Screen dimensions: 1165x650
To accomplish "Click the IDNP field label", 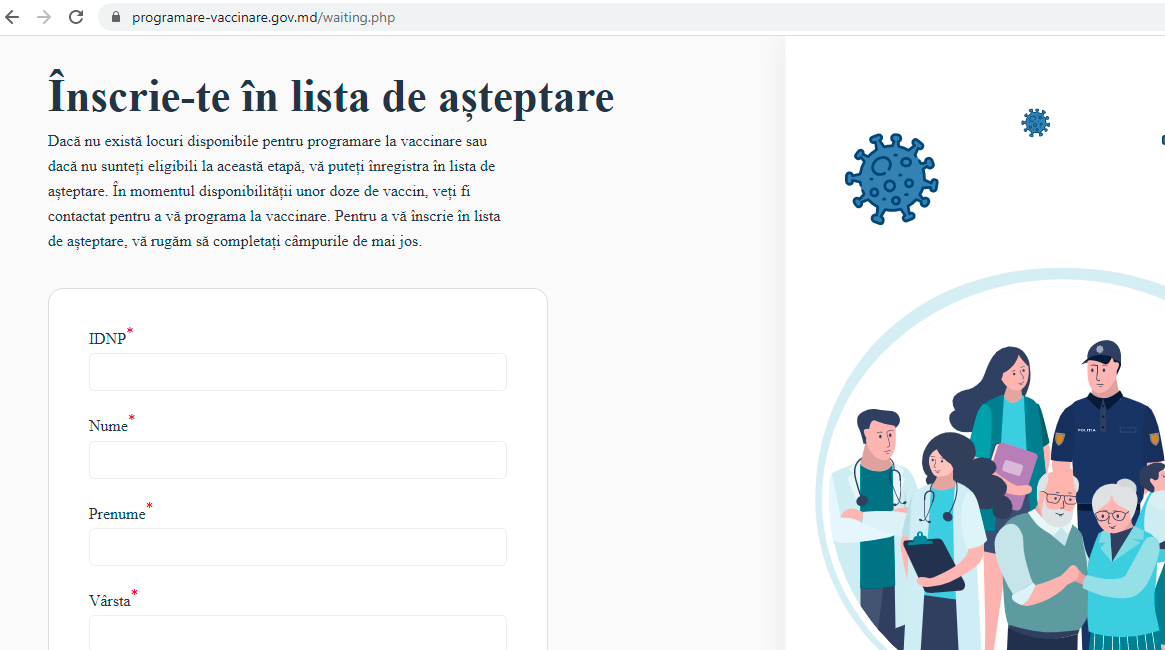I will 108,338.
